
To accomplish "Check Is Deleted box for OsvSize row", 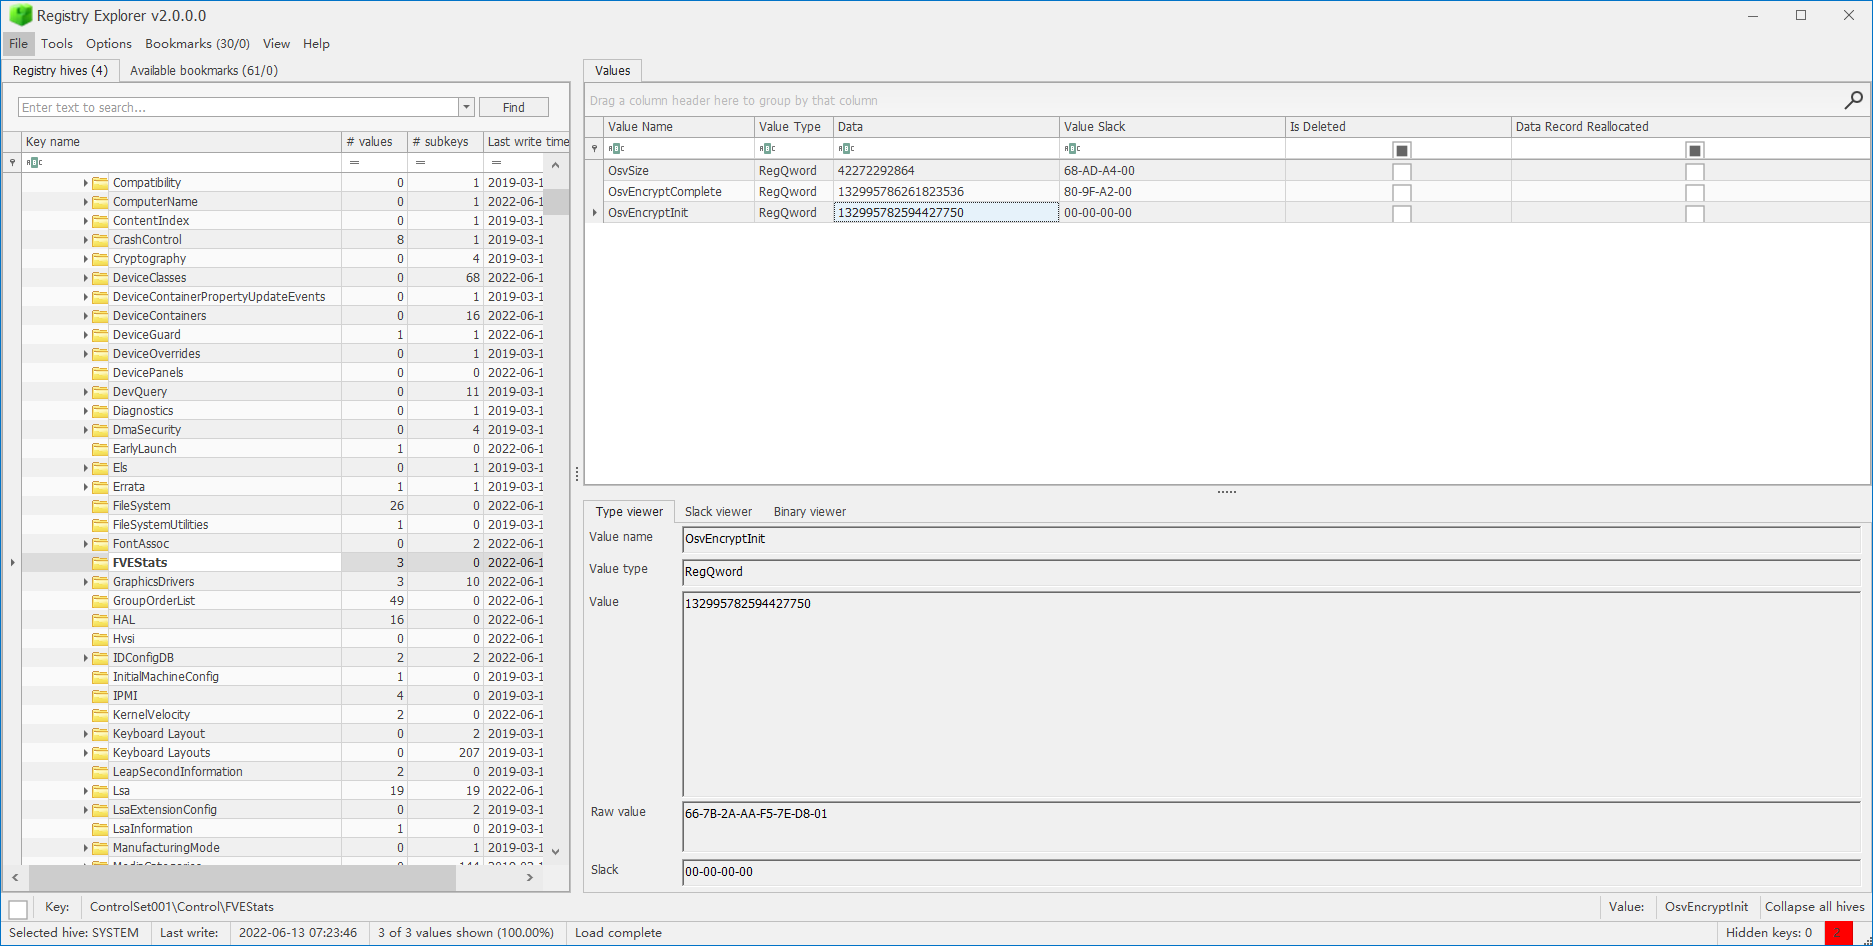I will click(x=1401, y=171).
